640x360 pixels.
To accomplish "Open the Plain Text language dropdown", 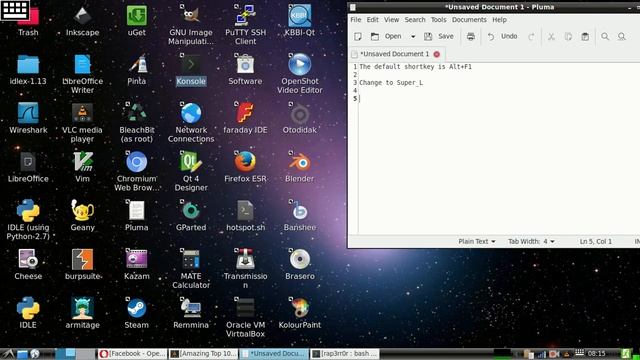I will click(x=477, y=241).
